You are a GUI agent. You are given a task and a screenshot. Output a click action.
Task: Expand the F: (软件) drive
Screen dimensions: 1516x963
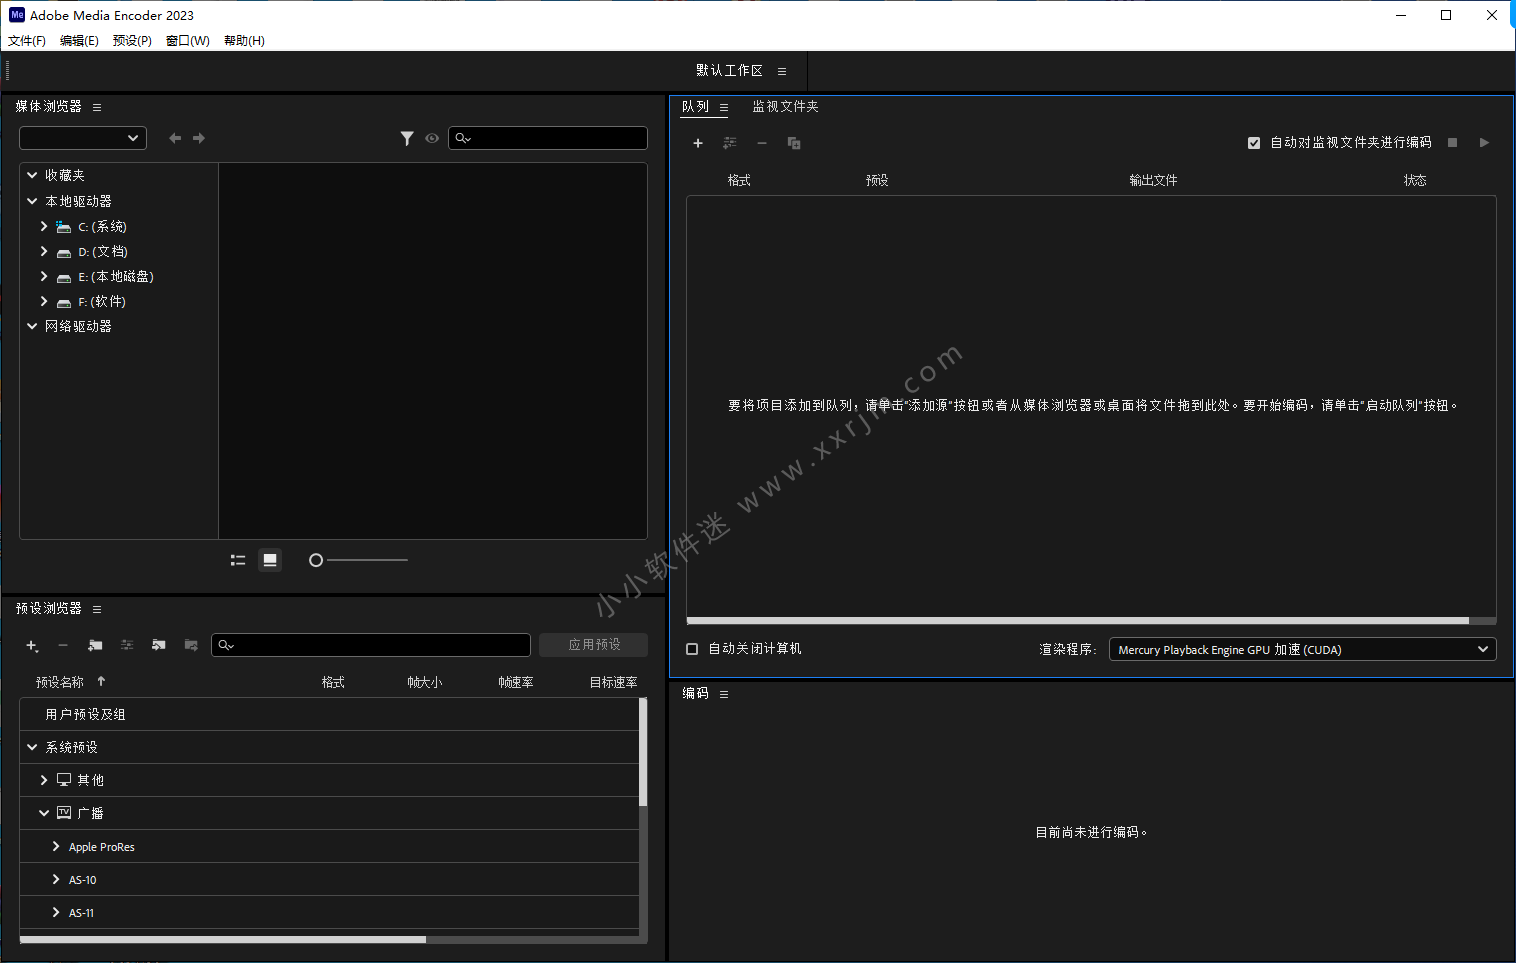coord(44,301)
